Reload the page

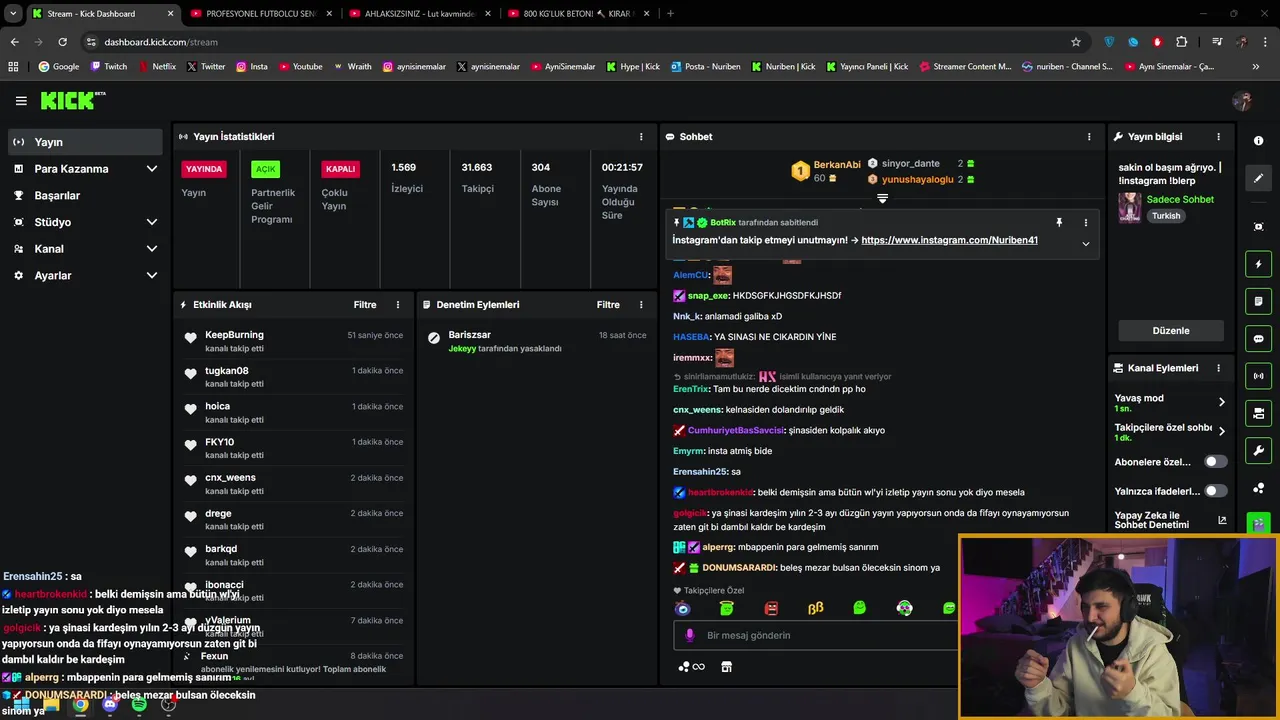tap(62, 42)
